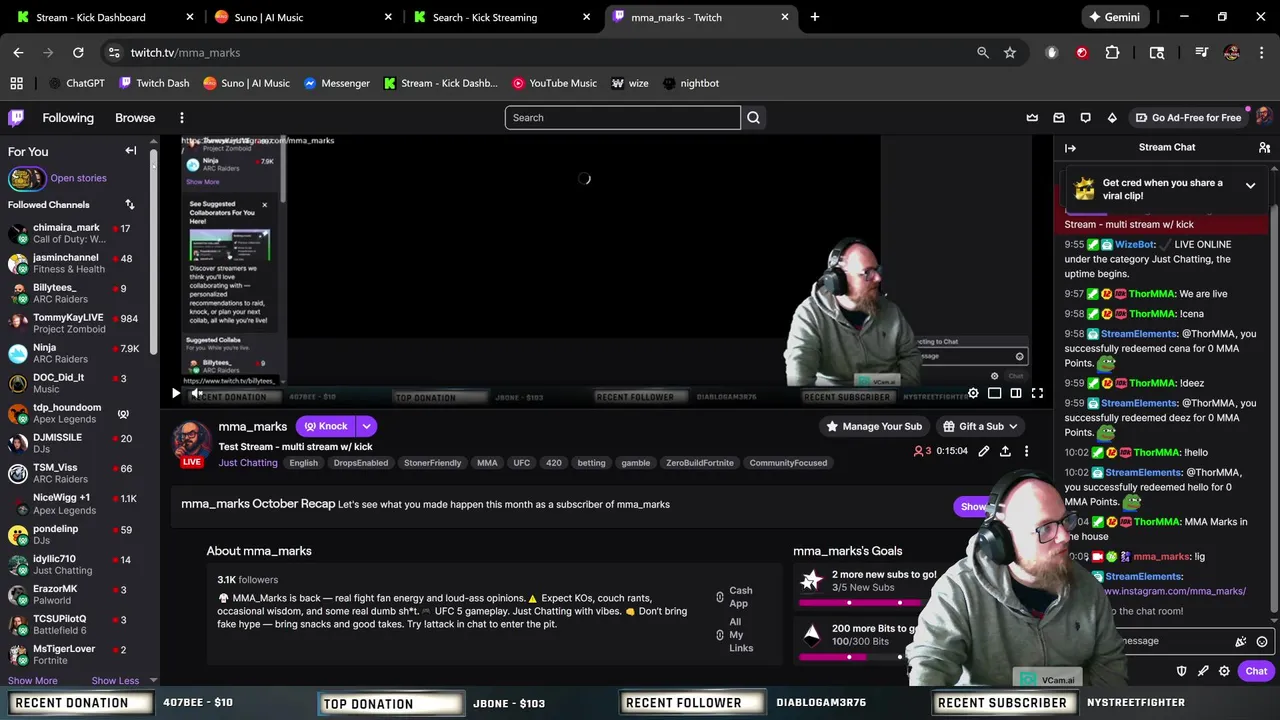Reload the Twitch page
Image resolution: width=1280 pixels, height=720 pixels.
[x=78, y=52]
